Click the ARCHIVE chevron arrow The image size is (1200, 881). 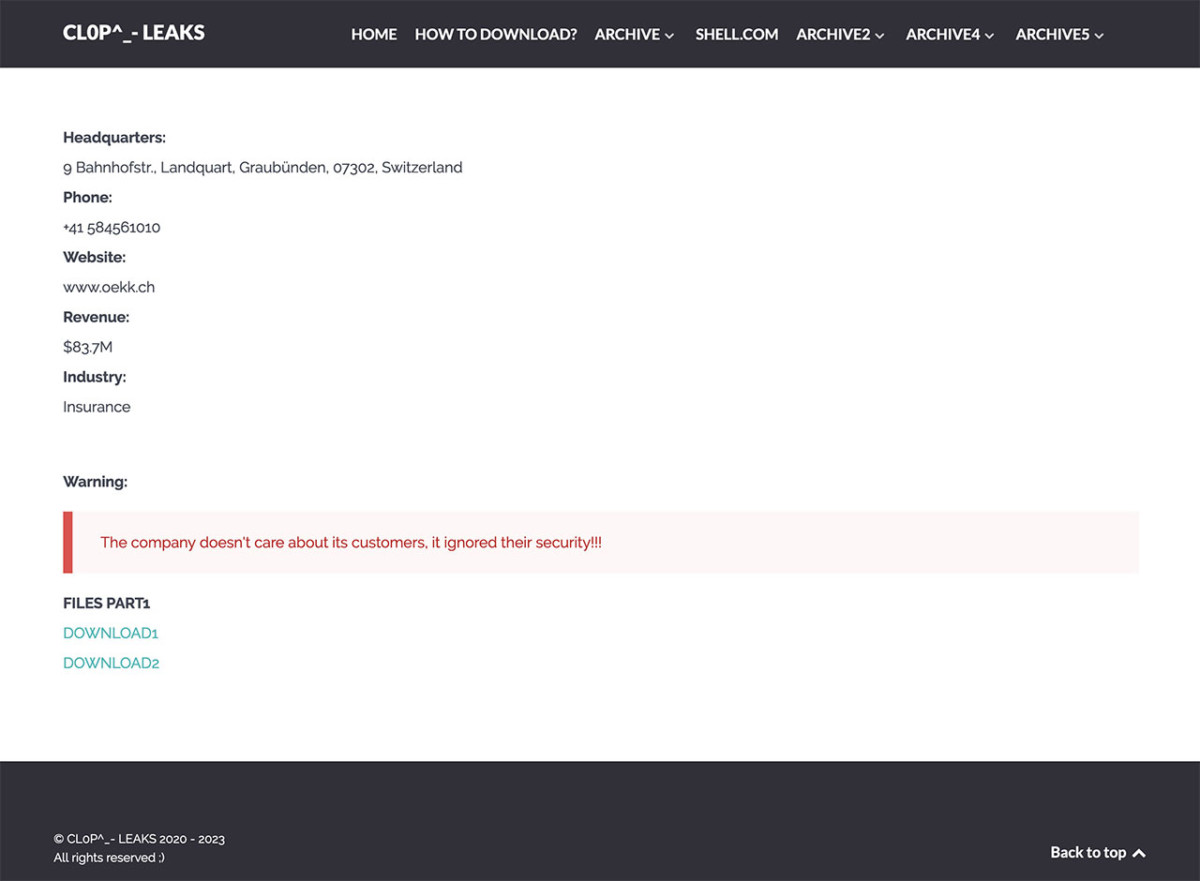[668, 35]
